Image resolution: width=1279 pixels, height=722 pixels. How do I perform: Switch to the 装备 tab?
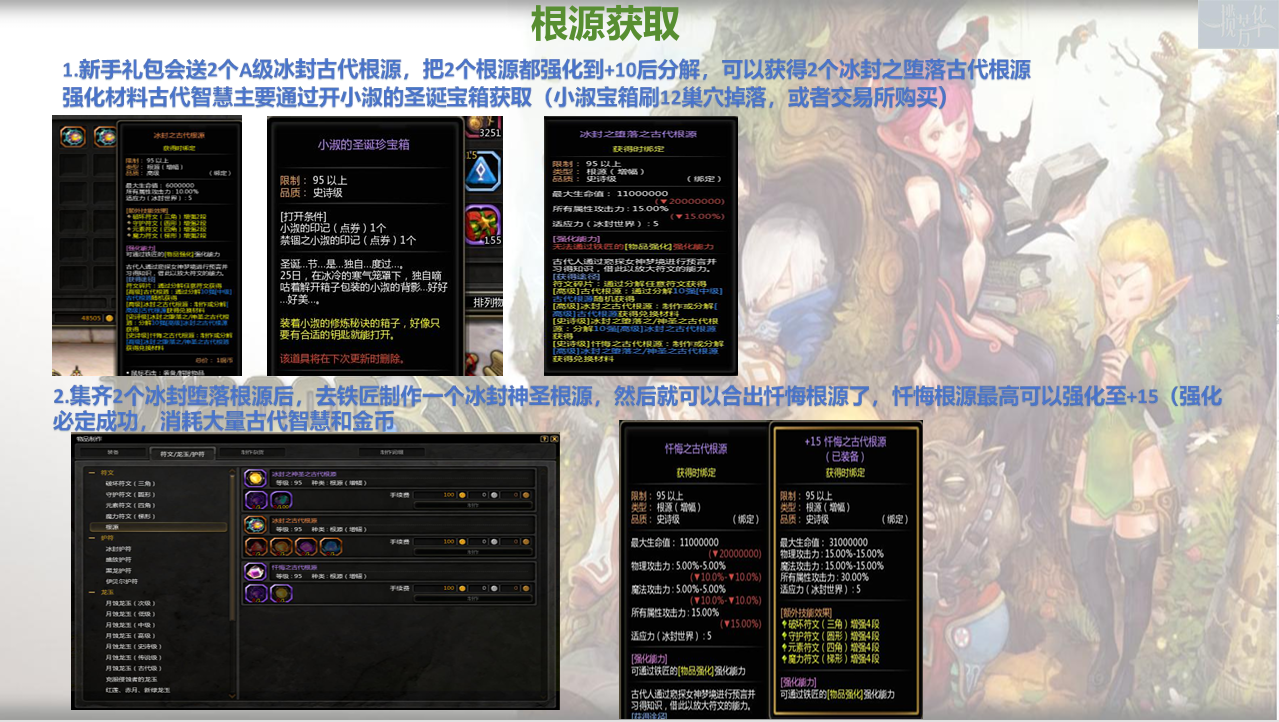point(114,453)
